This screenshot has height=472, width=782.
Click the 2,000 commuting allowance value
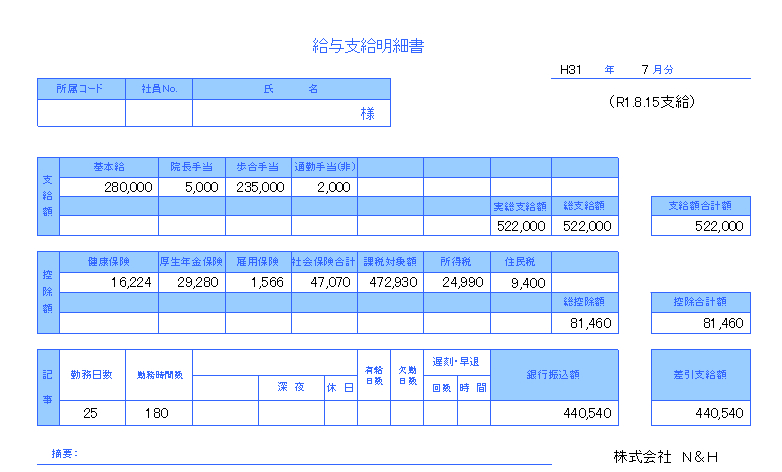(334, 187)
